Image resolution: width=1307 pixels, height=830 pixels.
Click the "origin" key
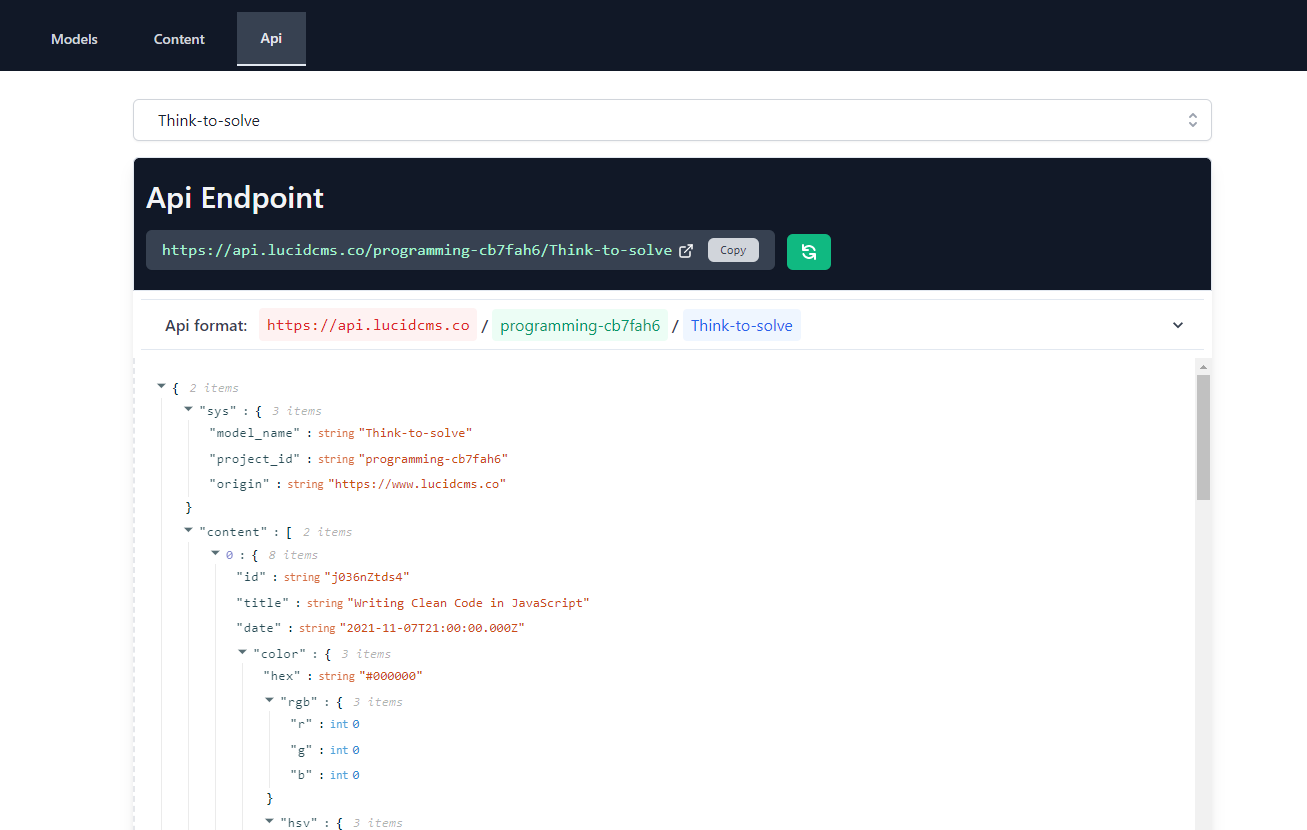point(238,484)
